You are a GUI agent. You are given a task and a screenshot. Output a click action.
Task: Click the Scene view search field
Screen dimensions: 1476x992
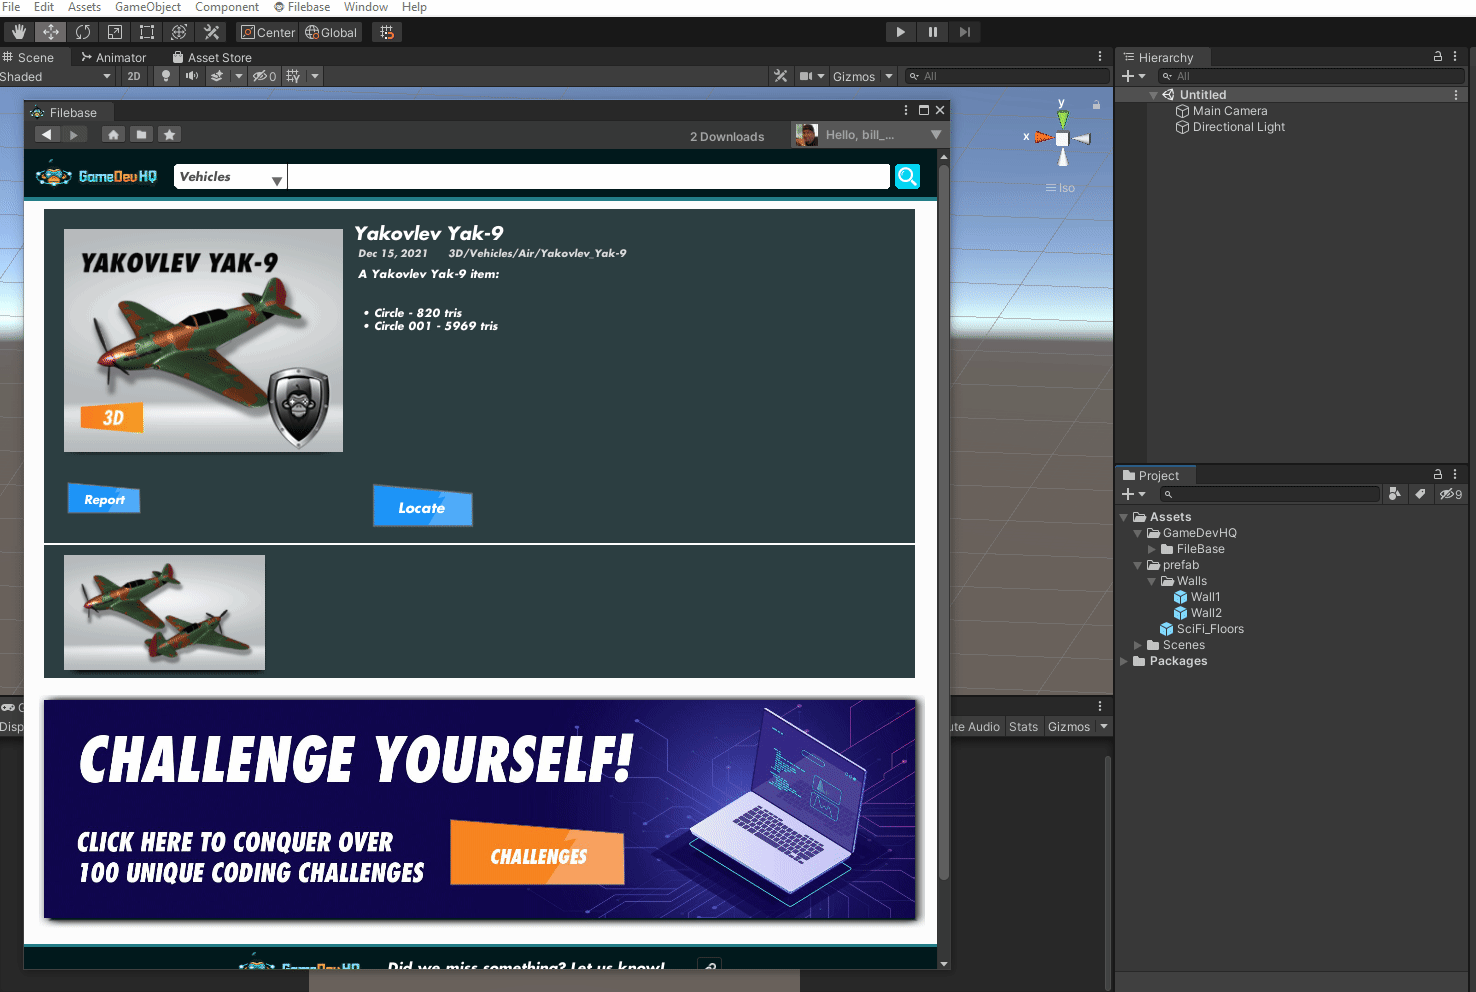(x=1007, y=76)
